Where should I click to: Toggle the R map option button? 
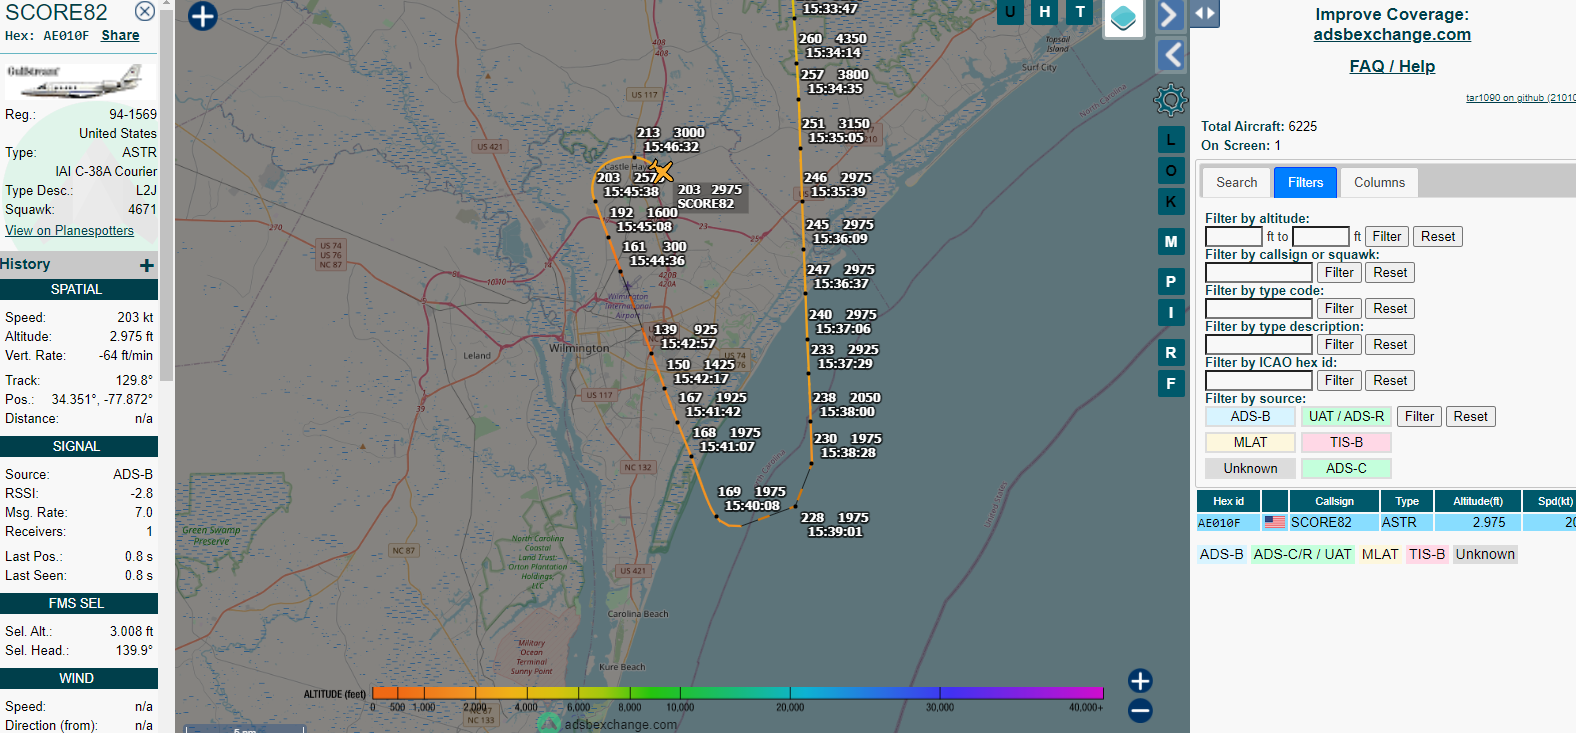1171,353
